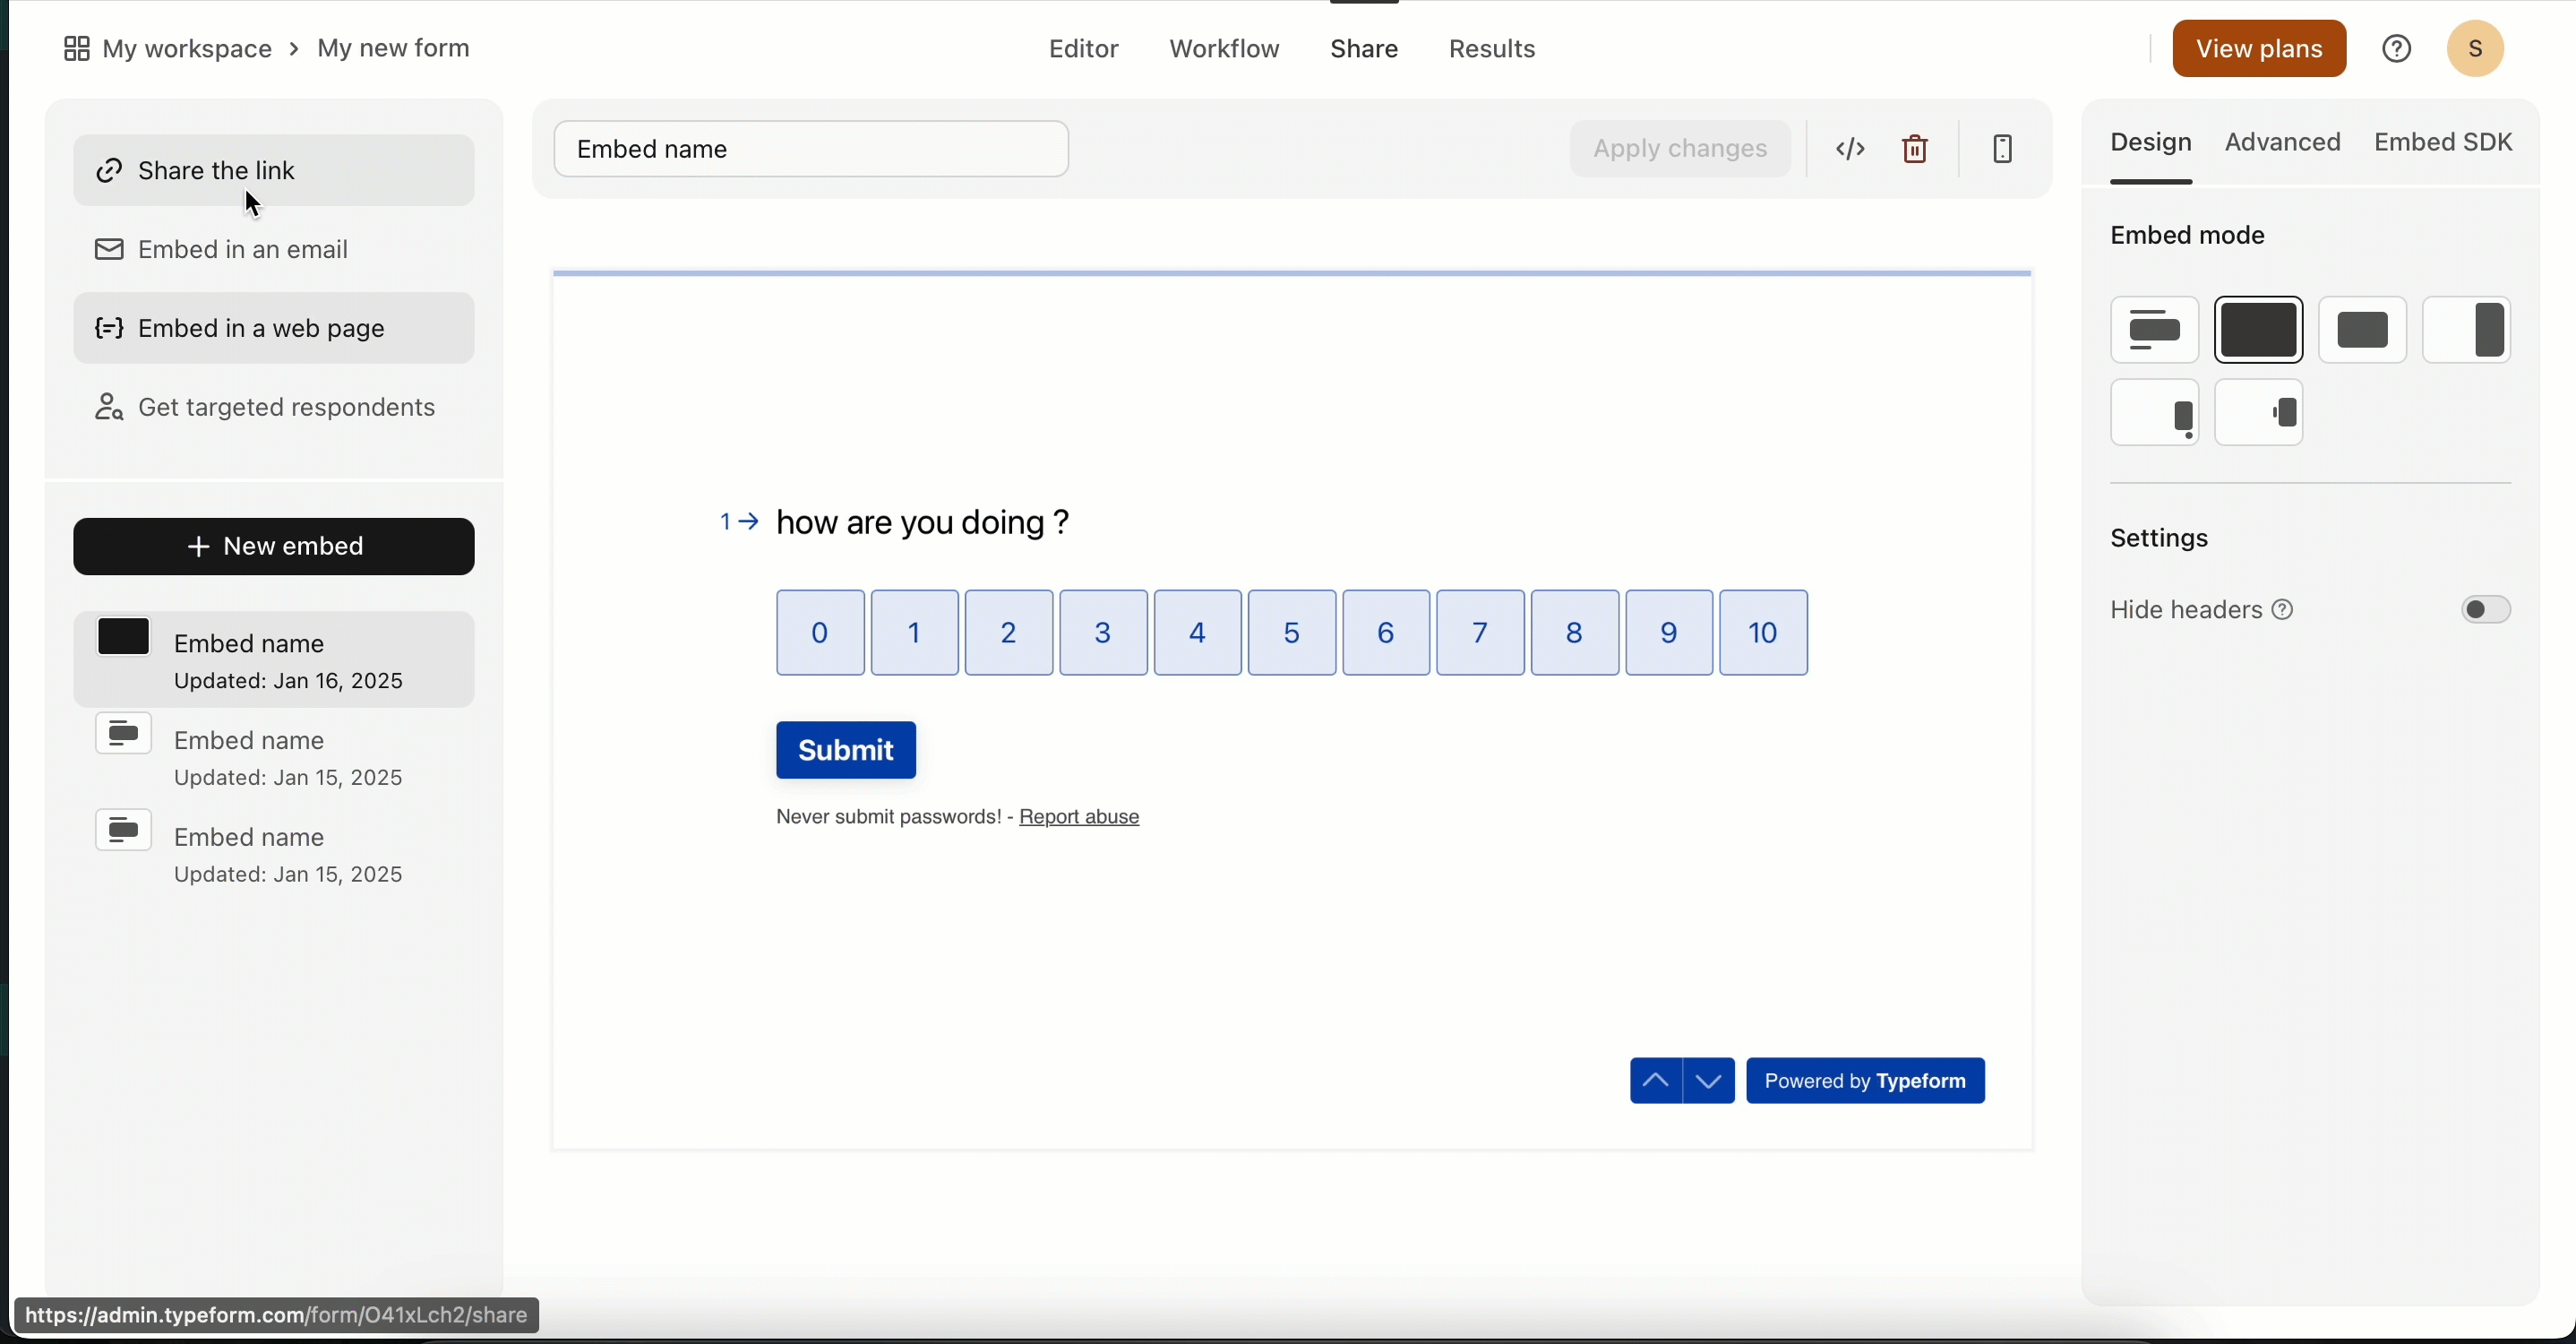Switch to the Design tab

[2151, 144]
